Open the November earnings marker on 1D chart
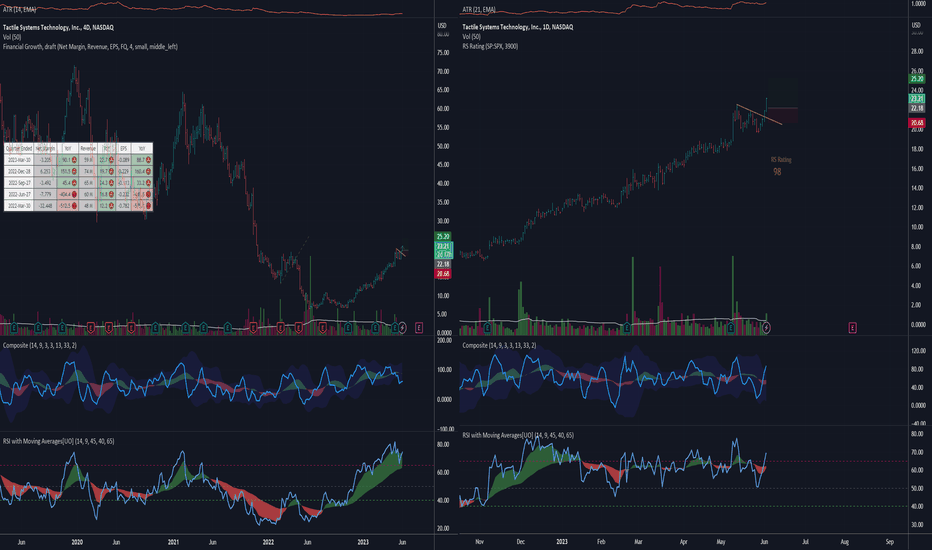This screenshot has height=550, width=932. 487,328
